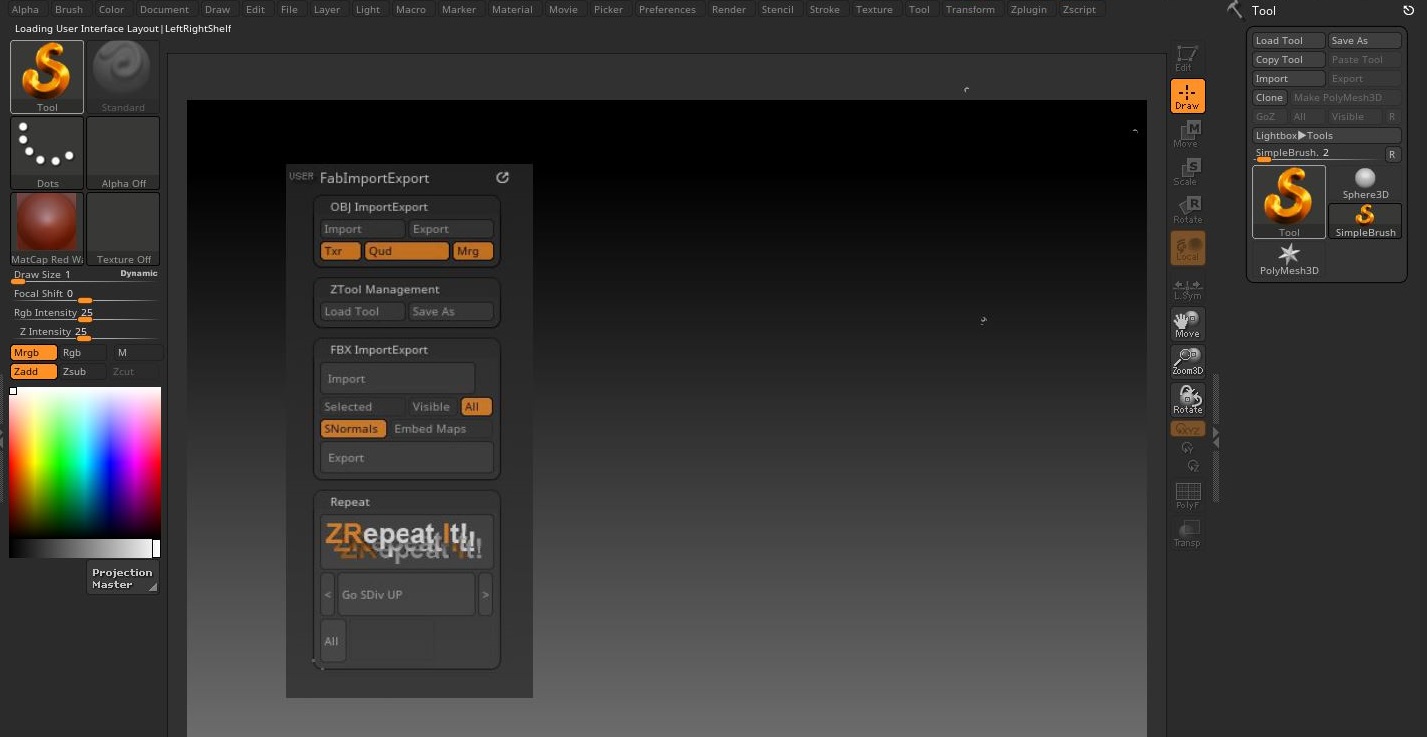
Task: Open the Brush menu
Action: coord(69,10)
